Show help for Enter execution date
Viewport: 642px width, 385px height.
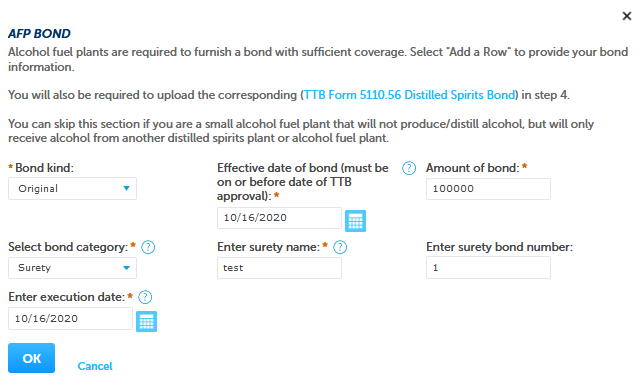(x=145, y=297)
